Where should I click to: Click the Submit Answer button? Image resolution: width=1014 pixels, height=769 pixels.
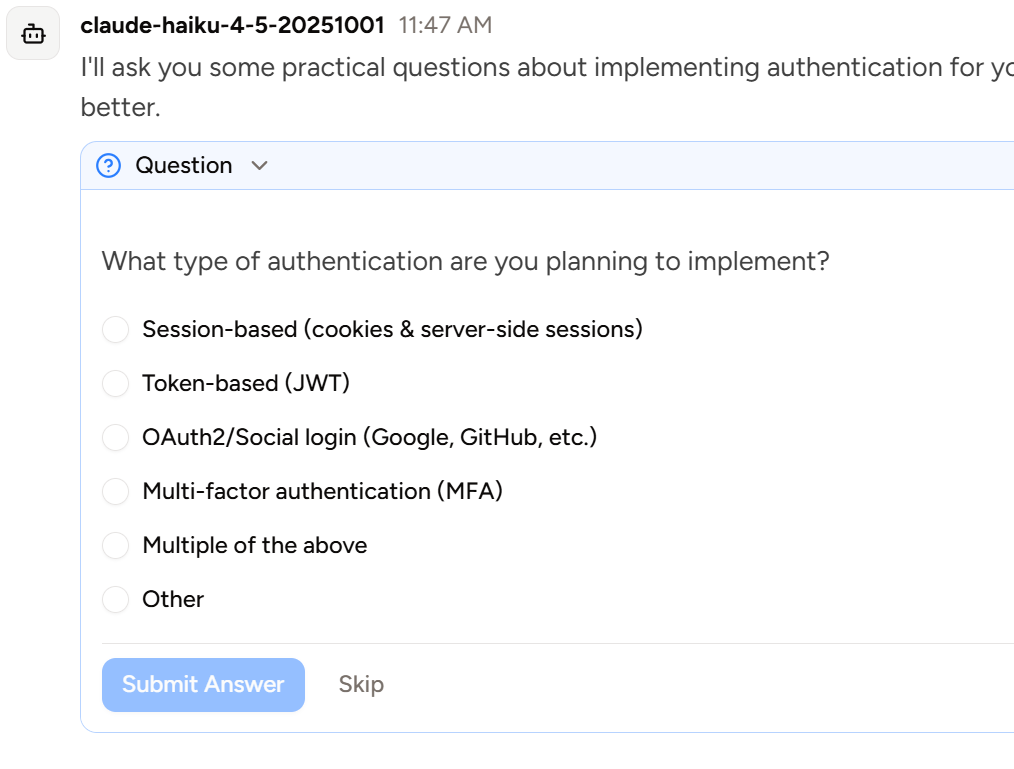coord(203,684)
